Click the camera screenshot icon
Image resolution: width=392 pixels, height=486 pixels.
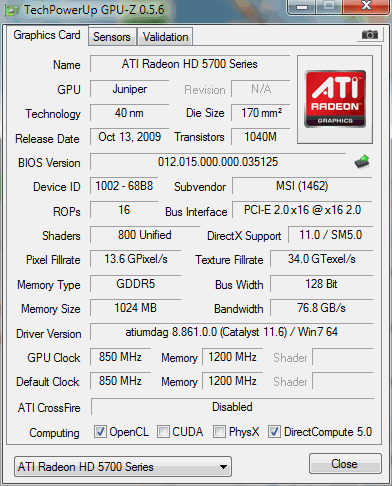pyautogui.click(x=370, y=34)
